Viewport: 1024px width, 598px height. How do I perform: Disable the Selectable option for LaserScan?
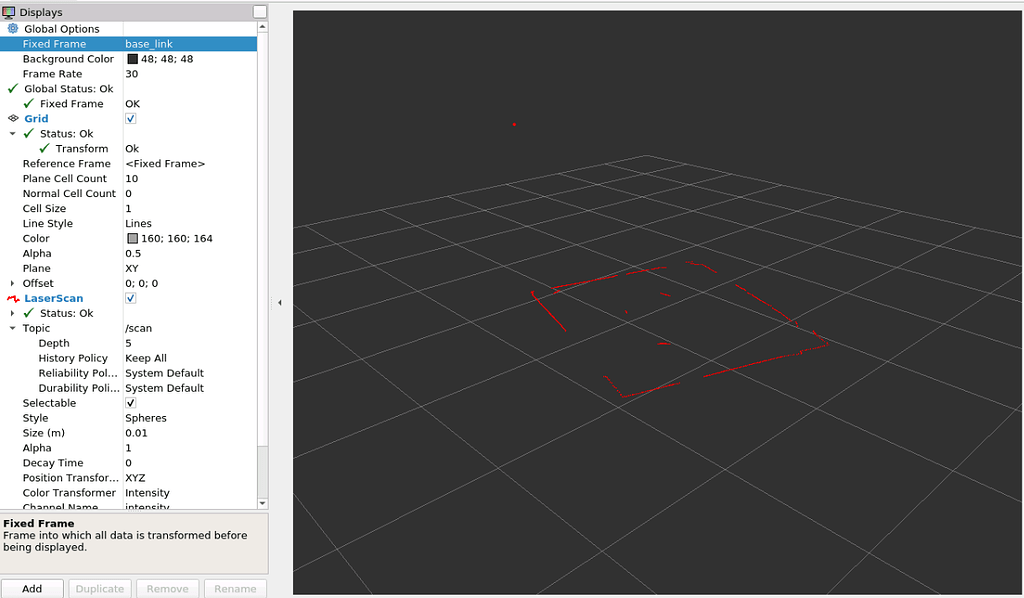[x=131, y=402]
